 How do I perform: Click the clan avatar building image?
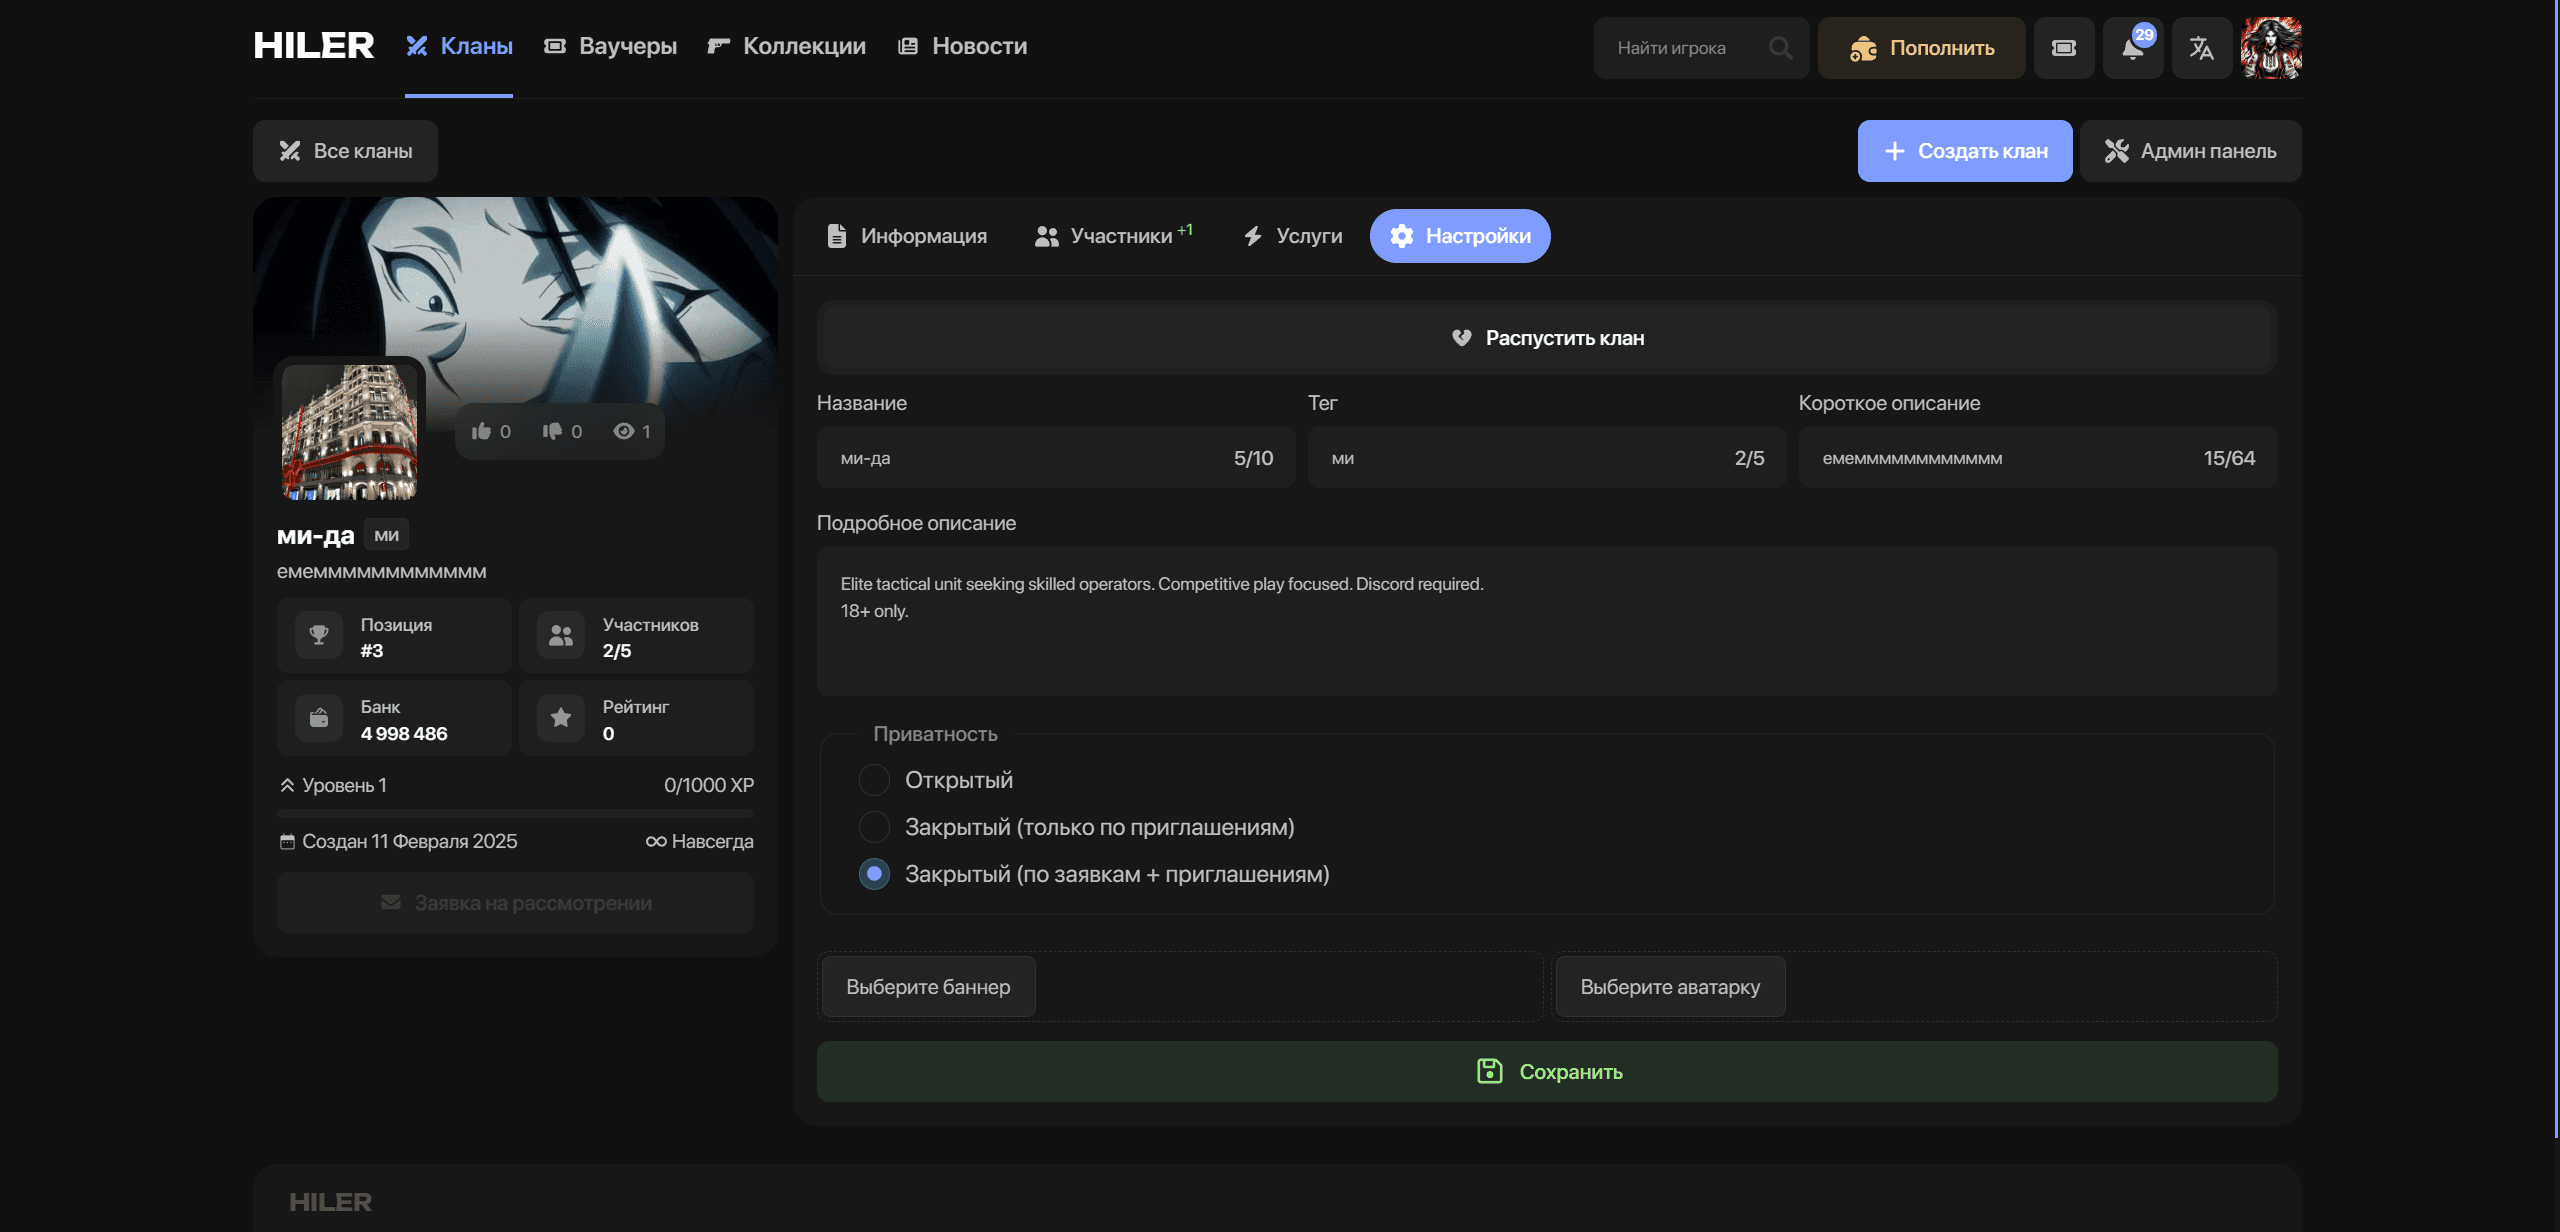click(x=350, y=432)
